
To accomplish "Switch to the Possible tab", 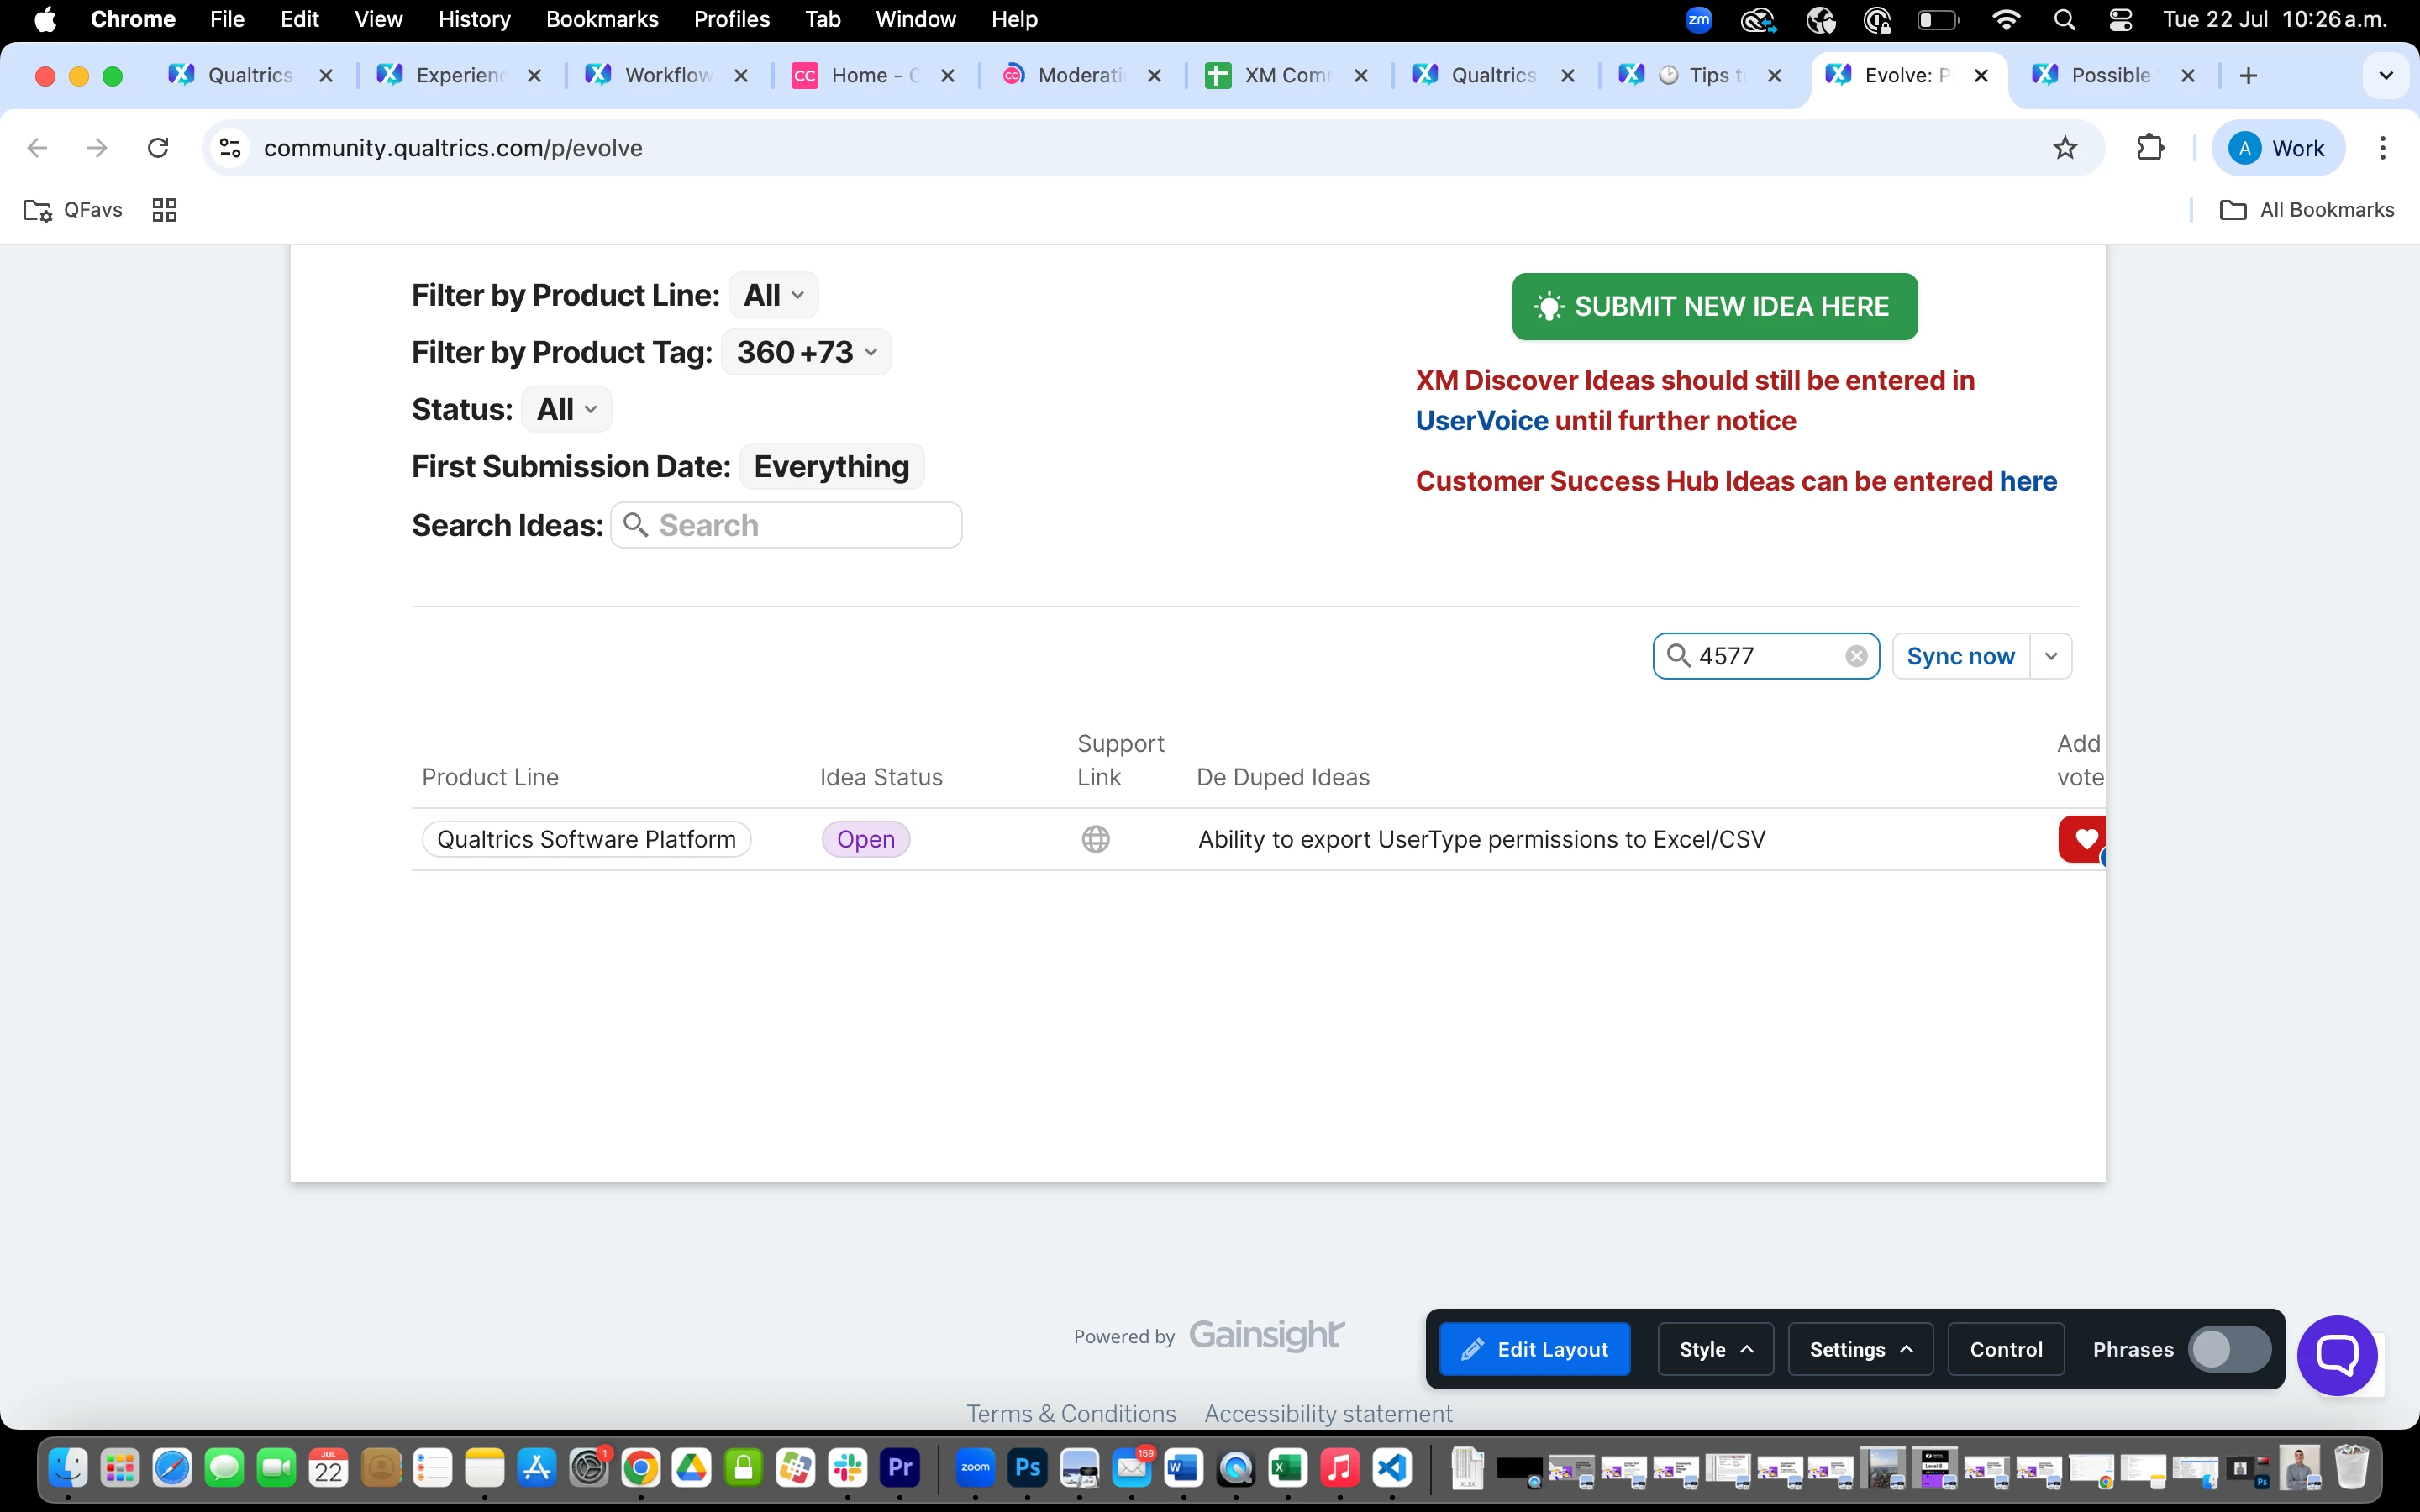I will click(x=2112, y=76).
